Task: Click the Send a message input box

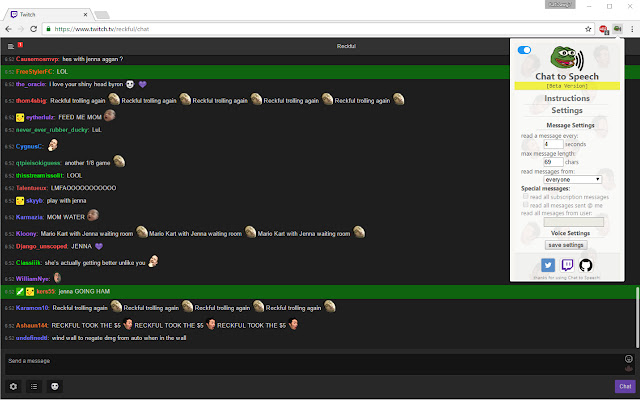Action: point(313,364)
